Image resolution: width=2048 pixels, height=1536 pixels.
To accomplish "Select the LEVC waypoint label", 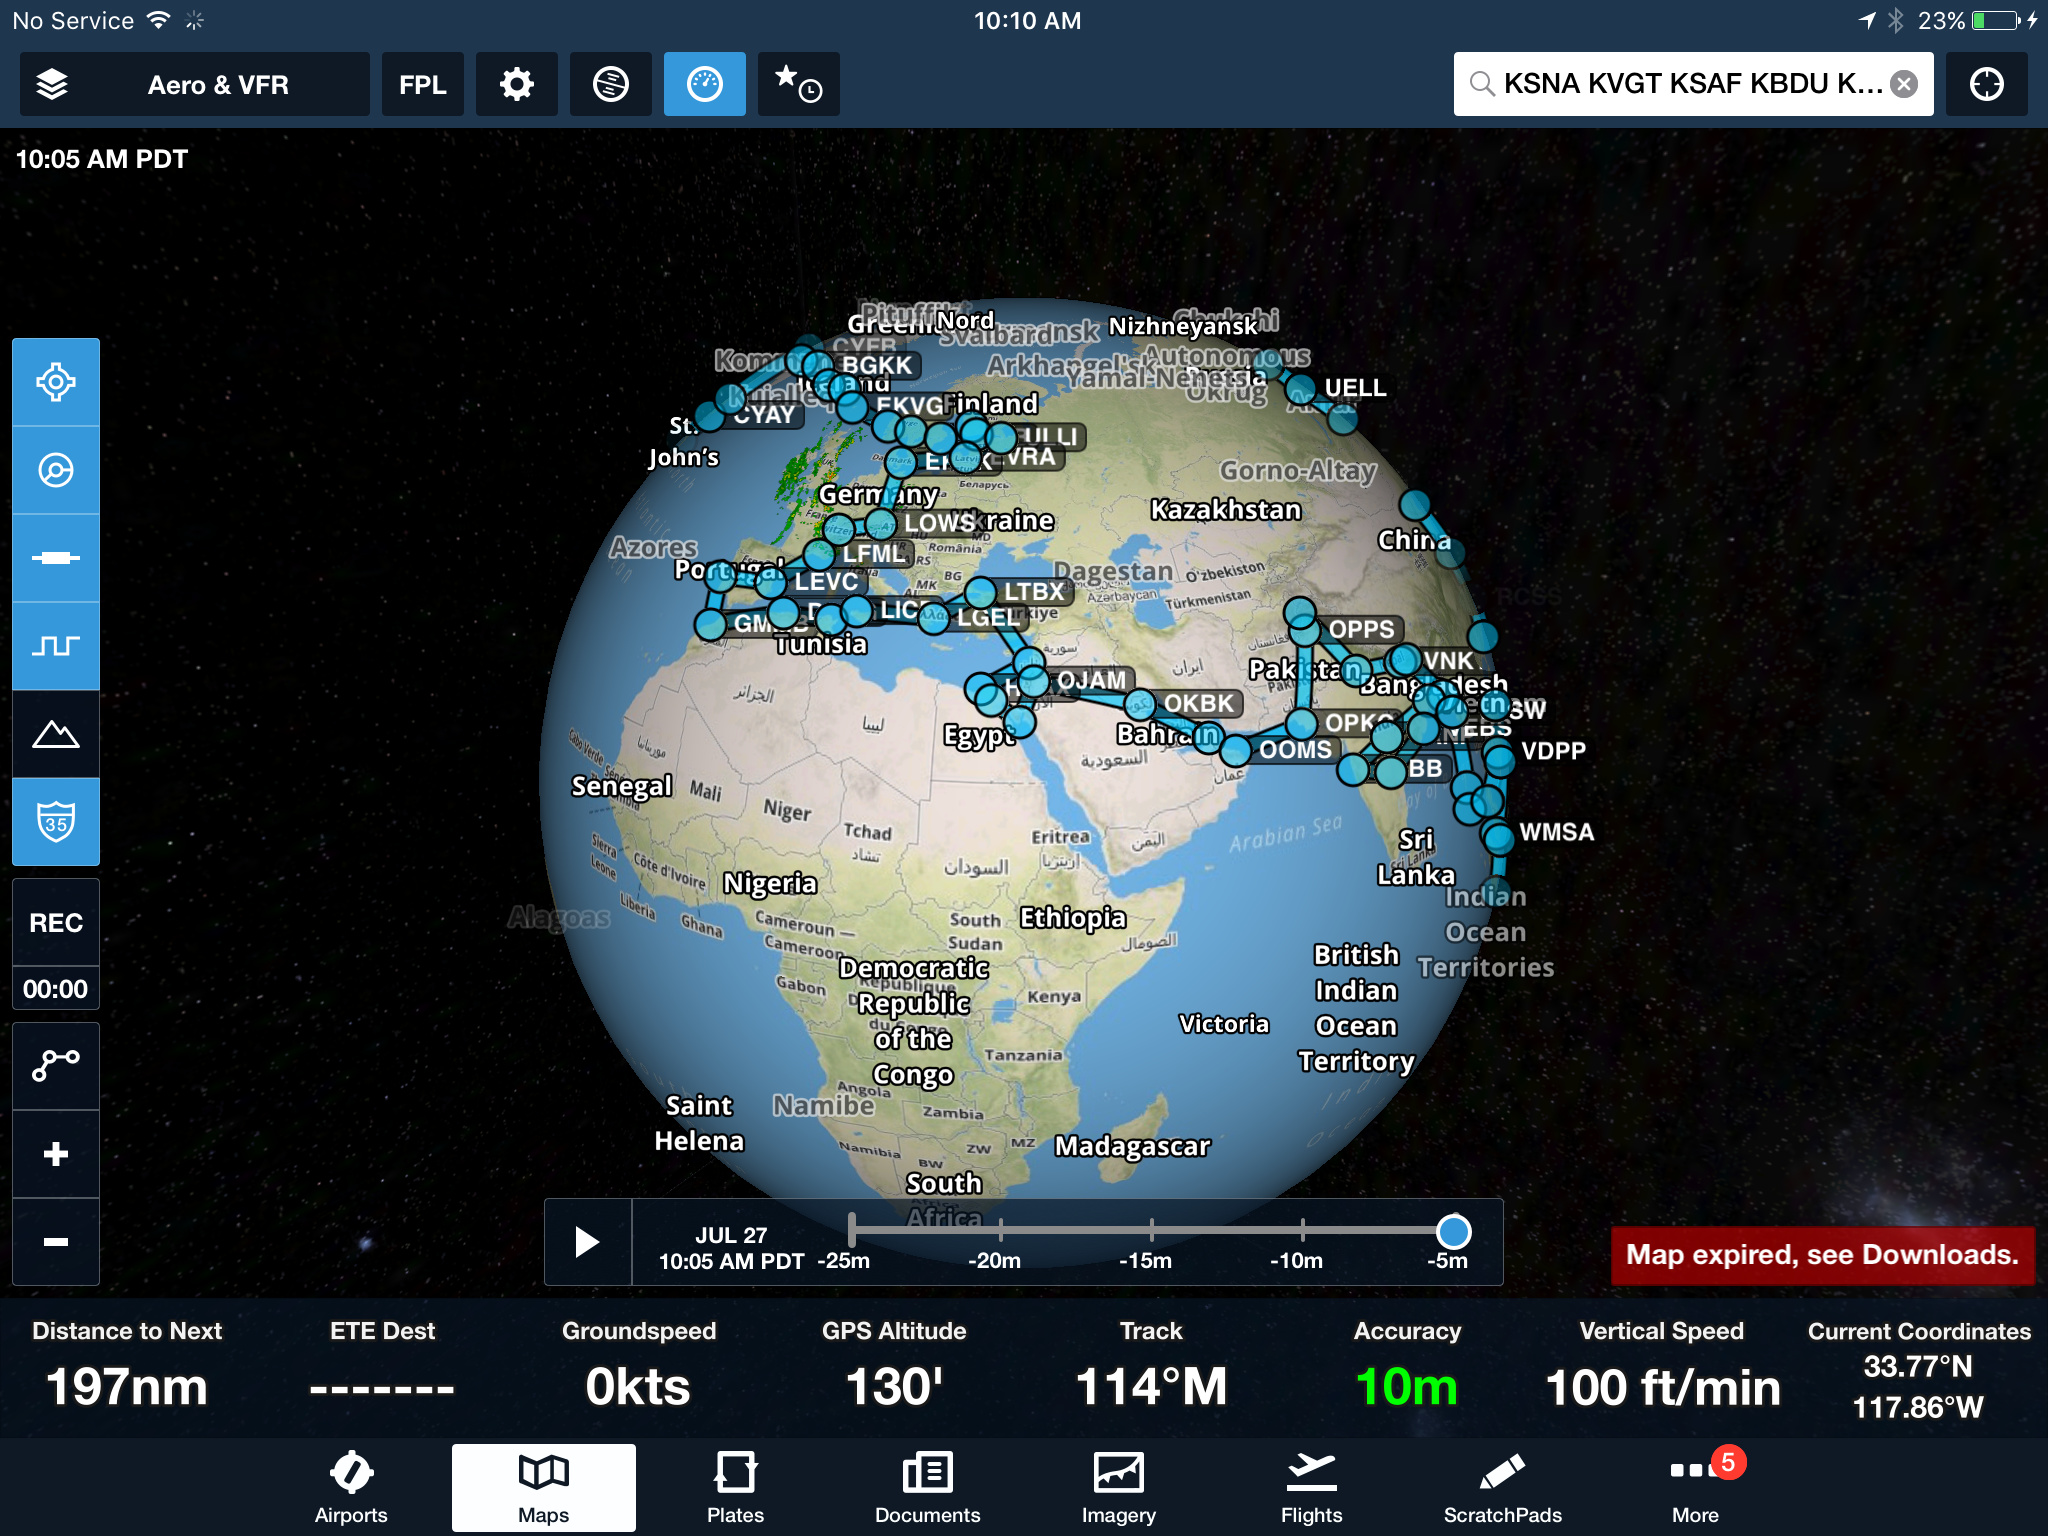I will [826, 582].
